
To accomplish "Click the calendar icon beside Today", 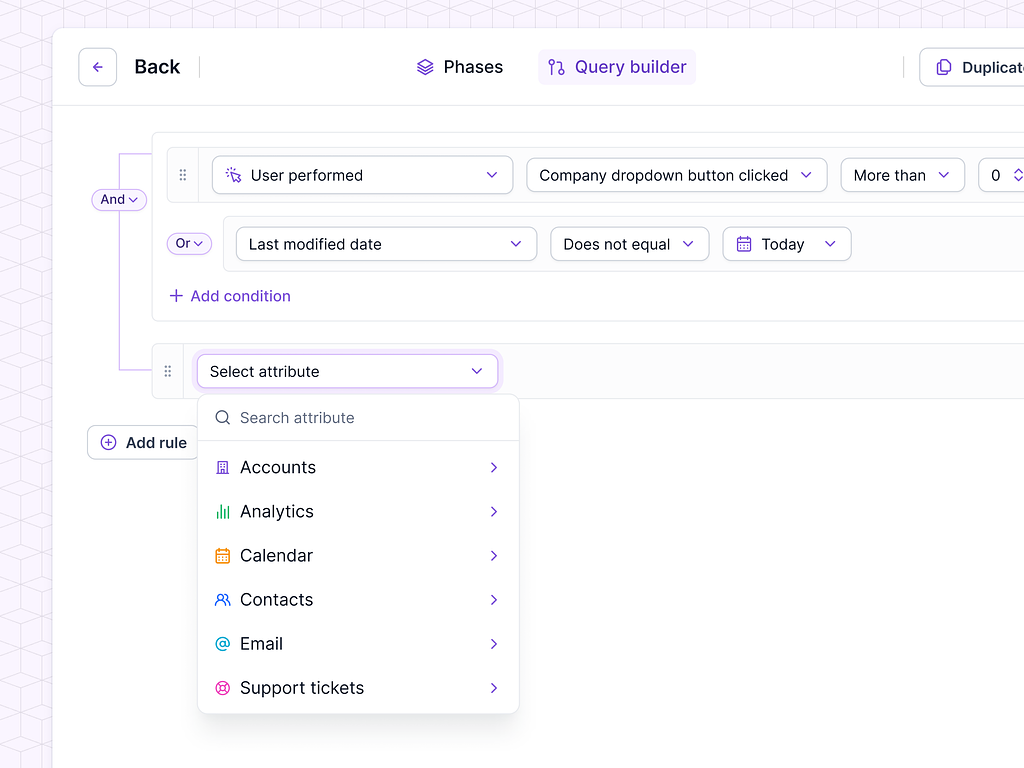I will click(x=744, y=244).
